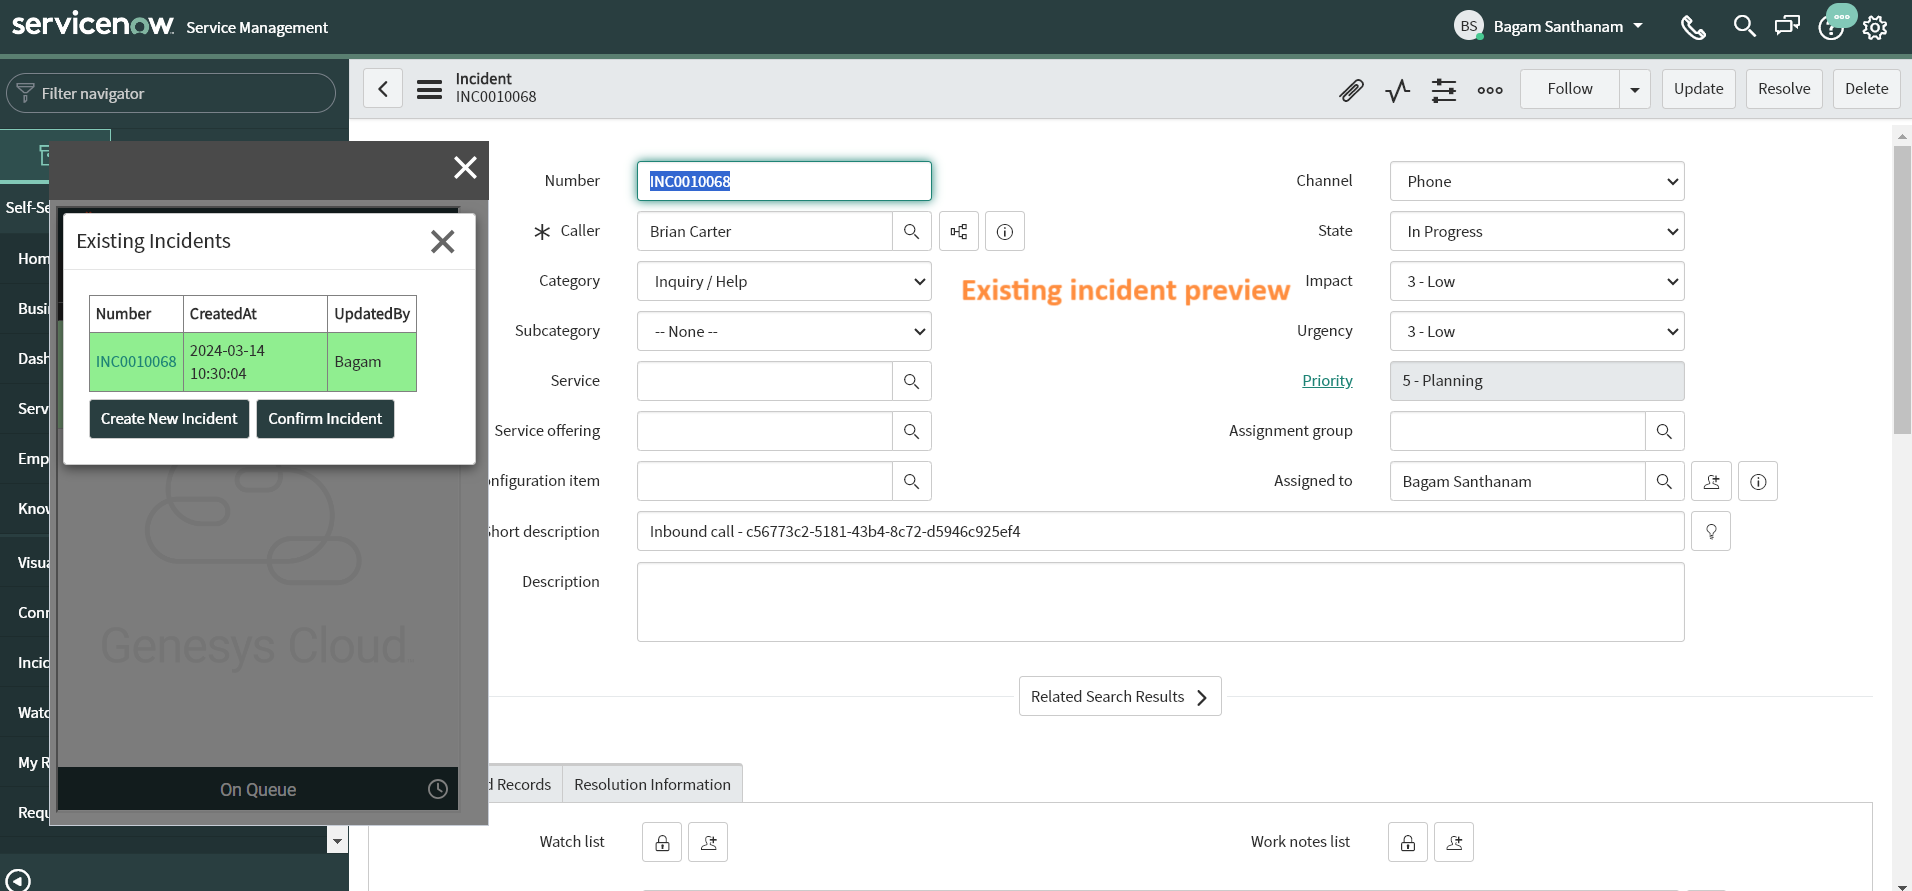Open the Impact dropdown
1912x891 pixels.
click(1537, 281)
